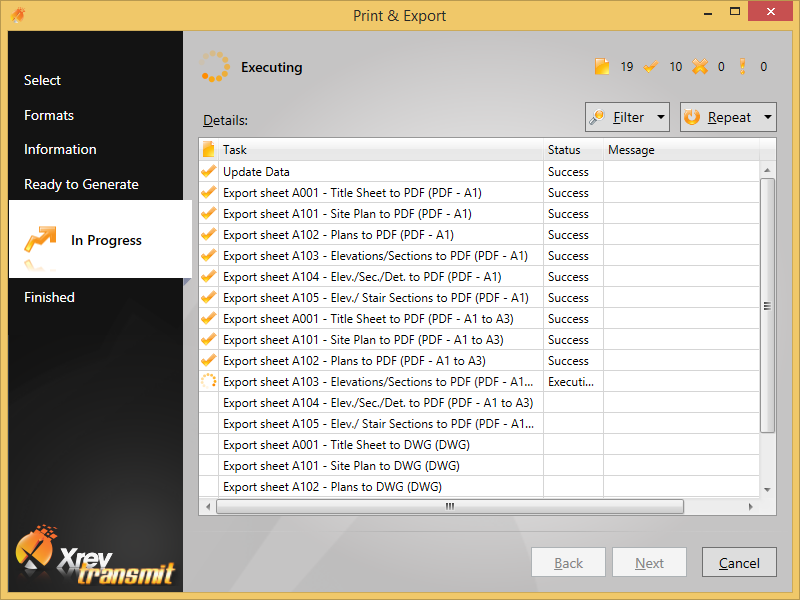This screenshot has height=600, width=800.
Task: Click checkmark icon on A102 Plans PDF - A1 row
Action: point(208,234)
